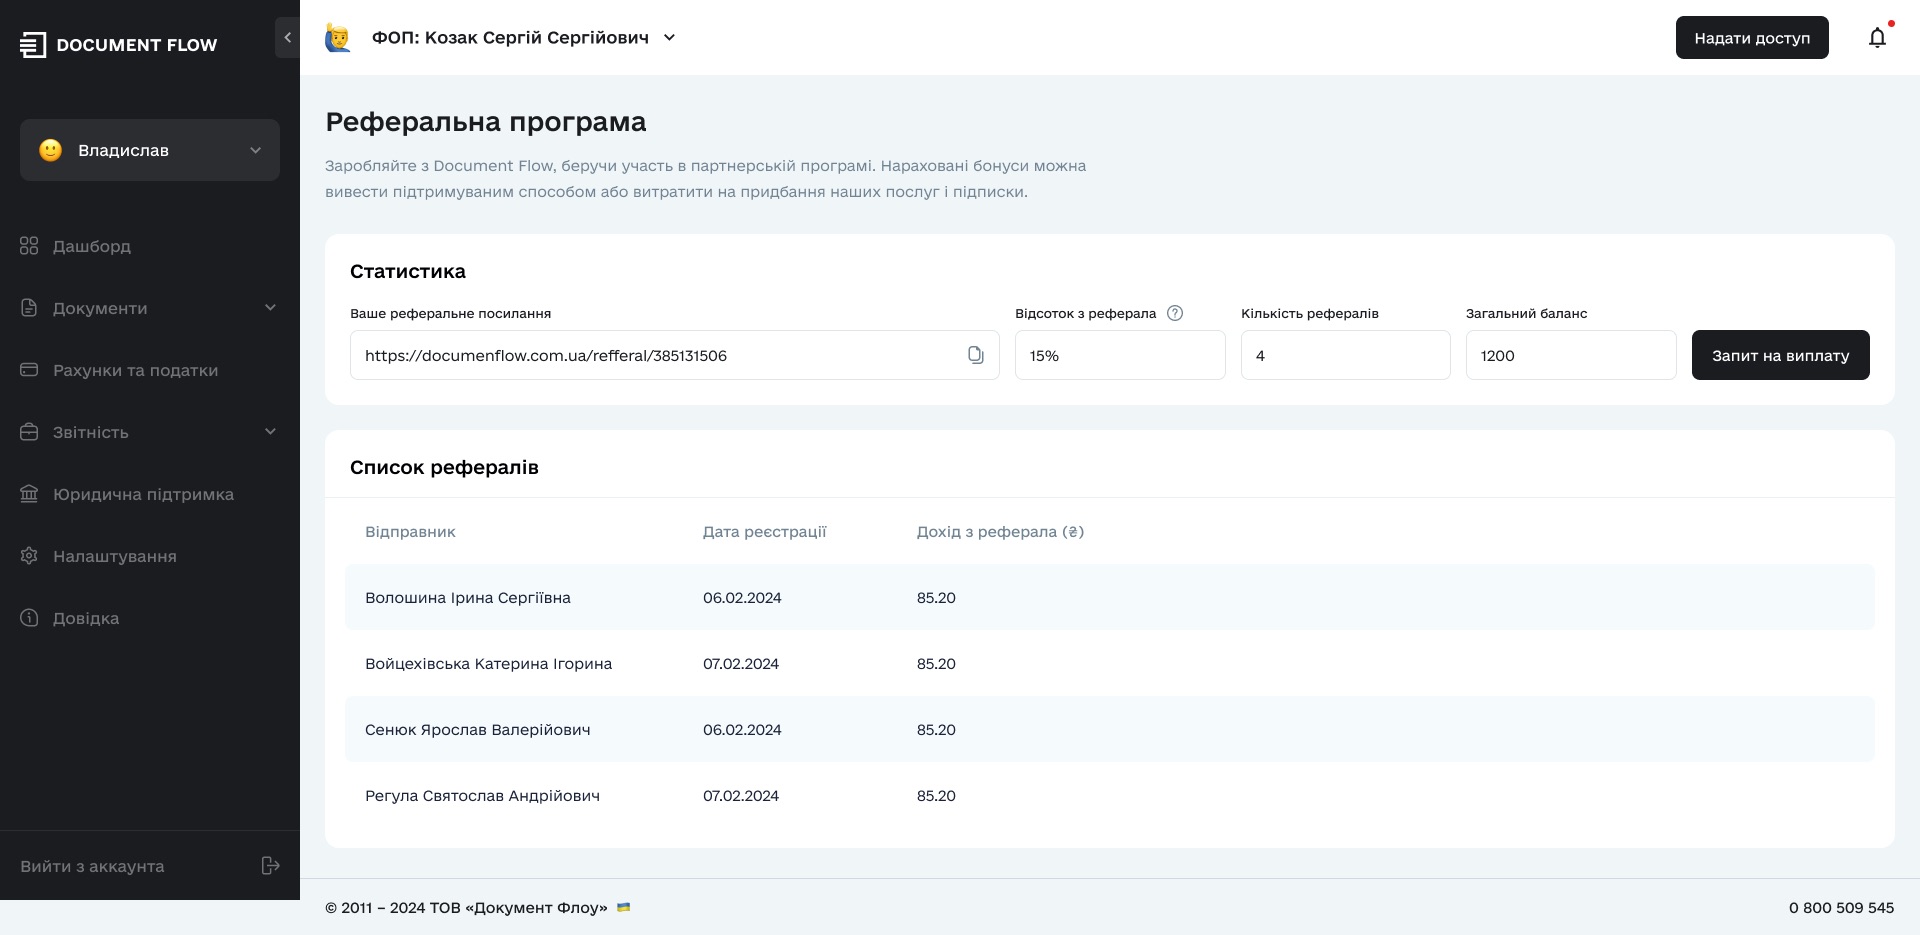Click the Дохід з реферала (₴) header
Viewport: 1920px width, 935px height.
[1000, 532]
